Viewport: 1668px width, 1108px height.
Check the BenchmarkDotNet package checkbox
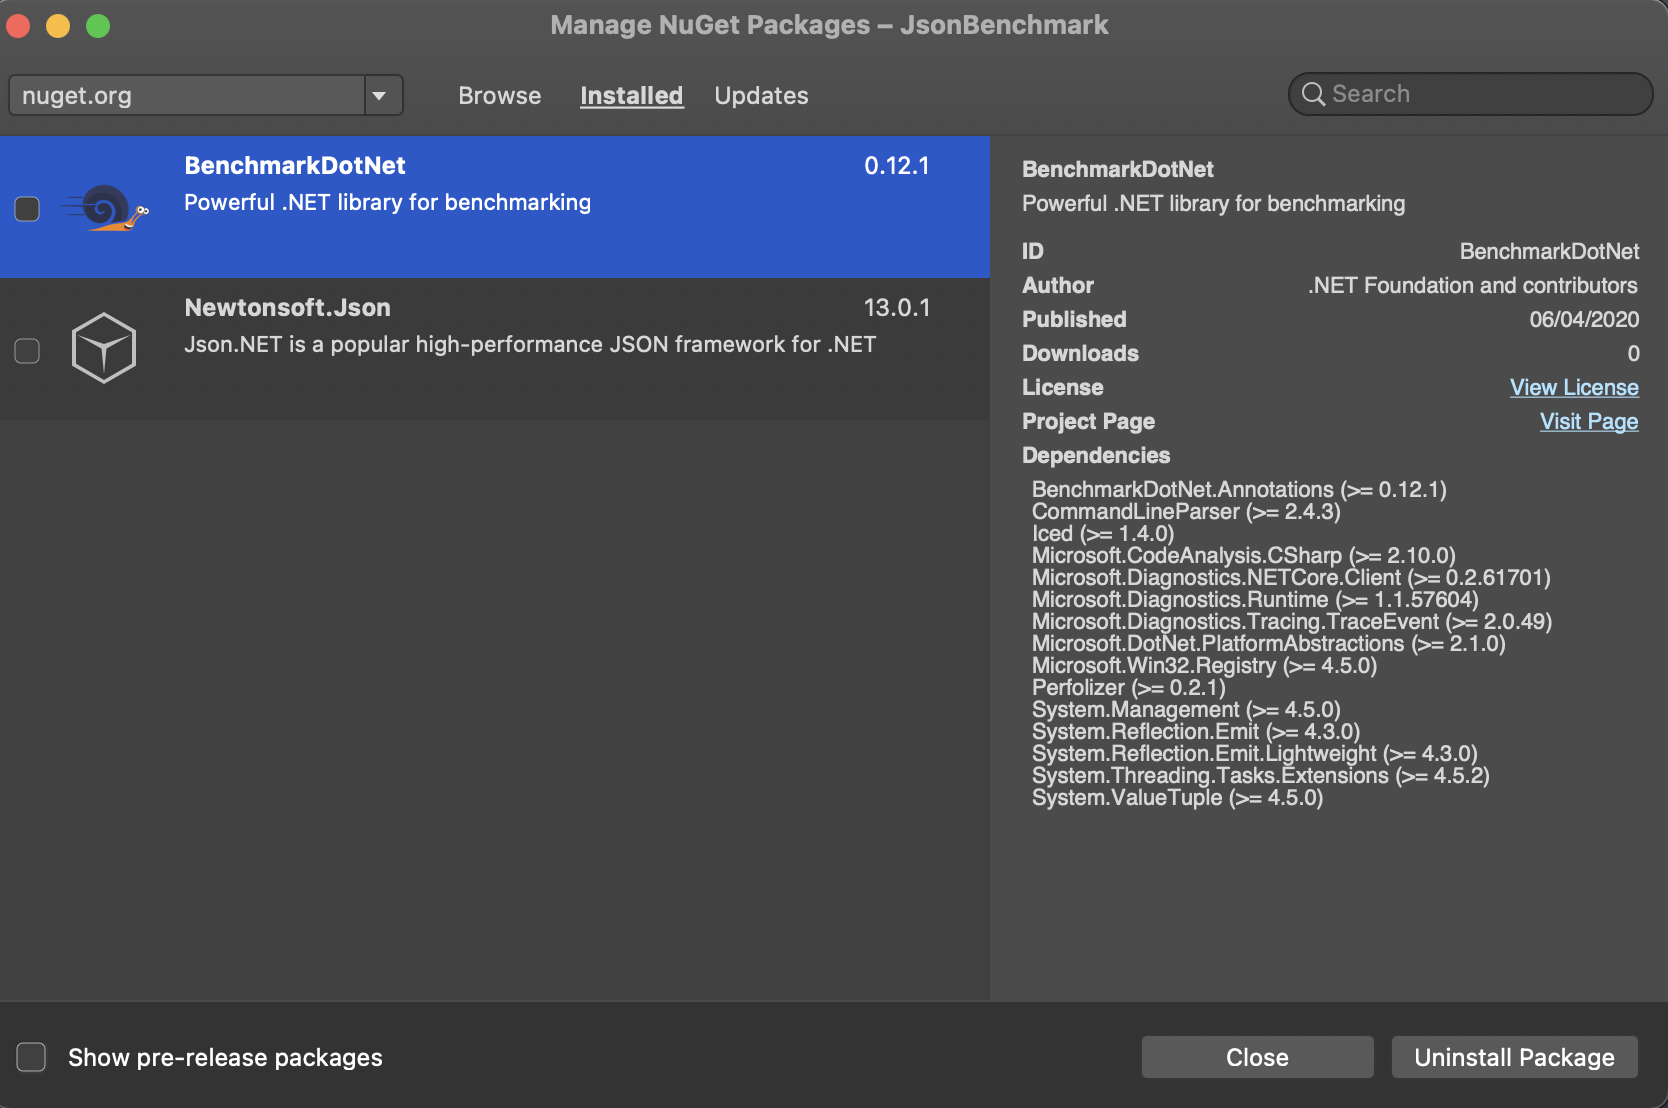pos(27,208)
